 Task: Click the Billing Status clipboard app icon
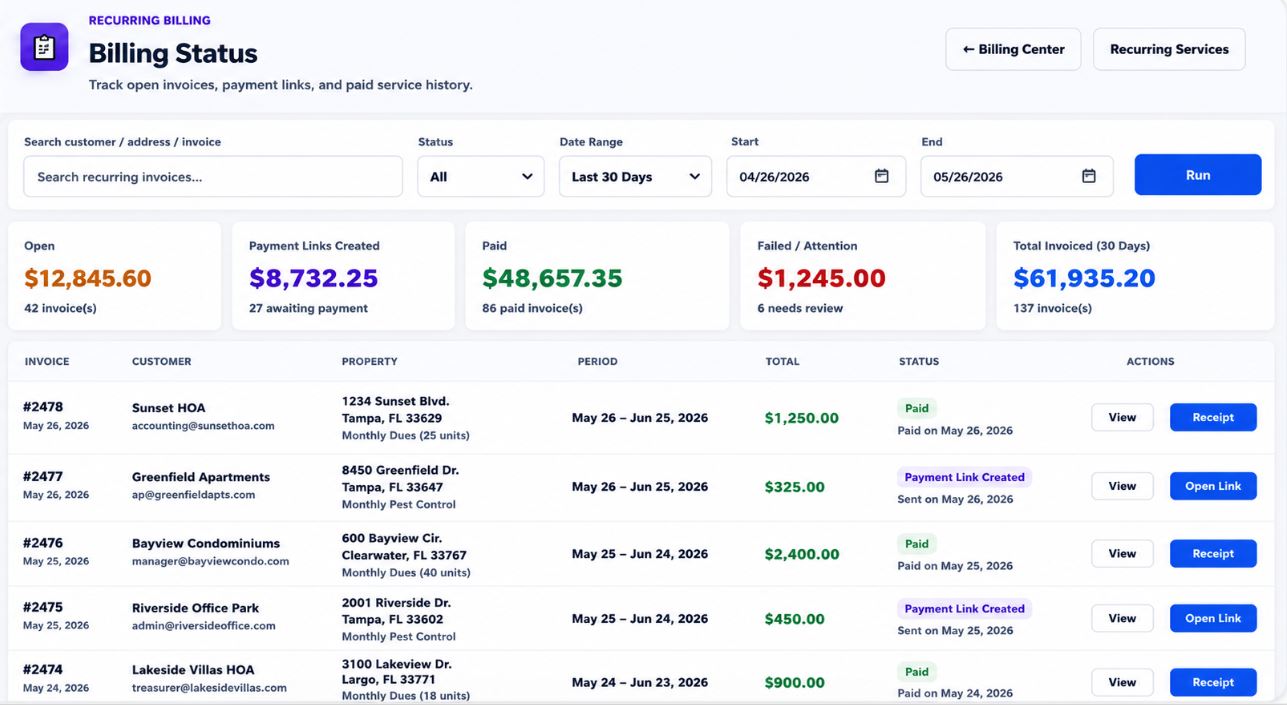click(x=44, y=48)
